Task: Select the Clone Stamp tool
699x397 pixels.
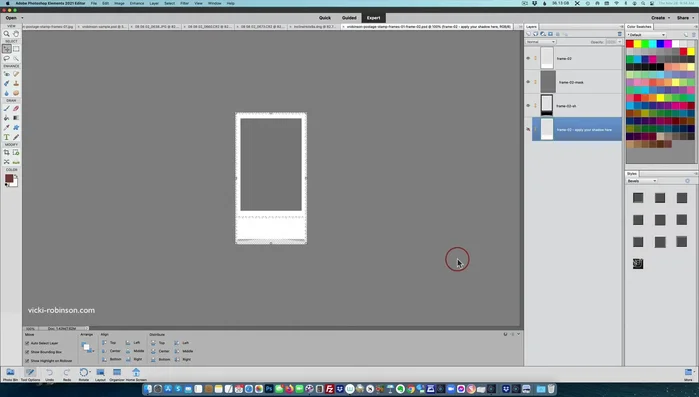Action: pos(16,83)
